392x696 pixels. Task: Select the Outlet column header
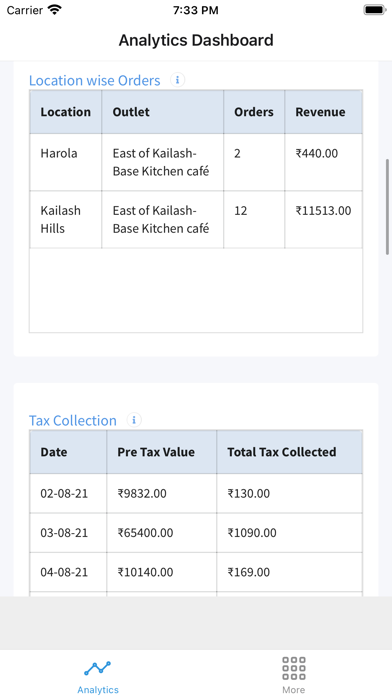pyautogui.click(x=162, y=112)
